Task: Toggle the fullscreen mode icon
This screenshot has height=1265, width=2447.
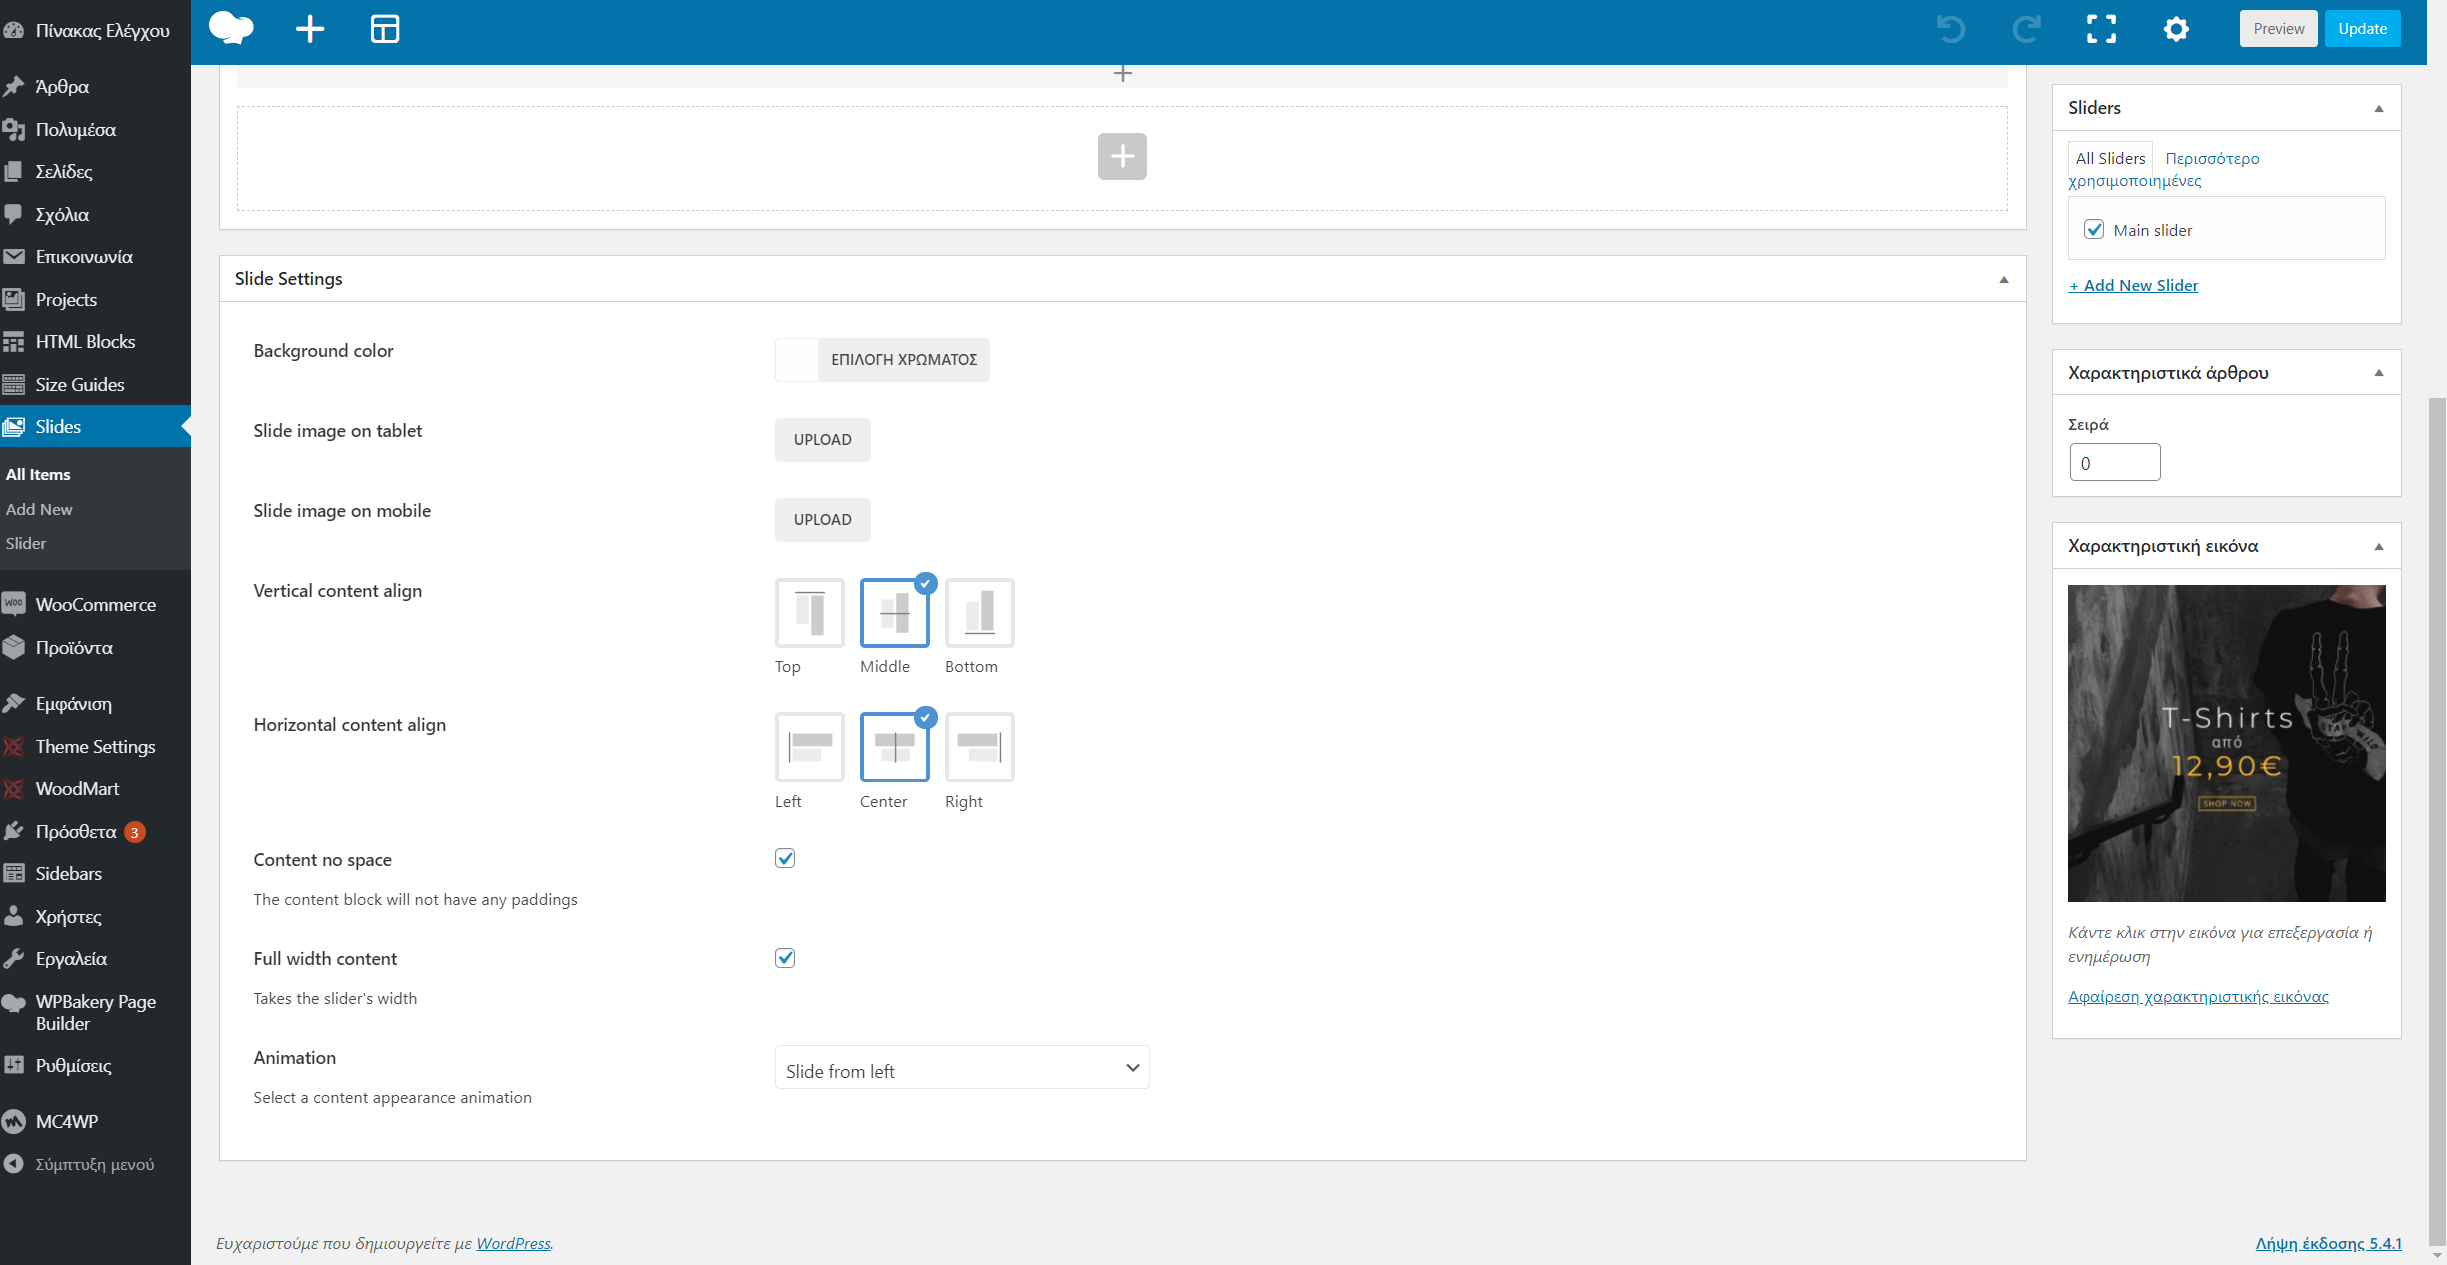Action: 2101,29
